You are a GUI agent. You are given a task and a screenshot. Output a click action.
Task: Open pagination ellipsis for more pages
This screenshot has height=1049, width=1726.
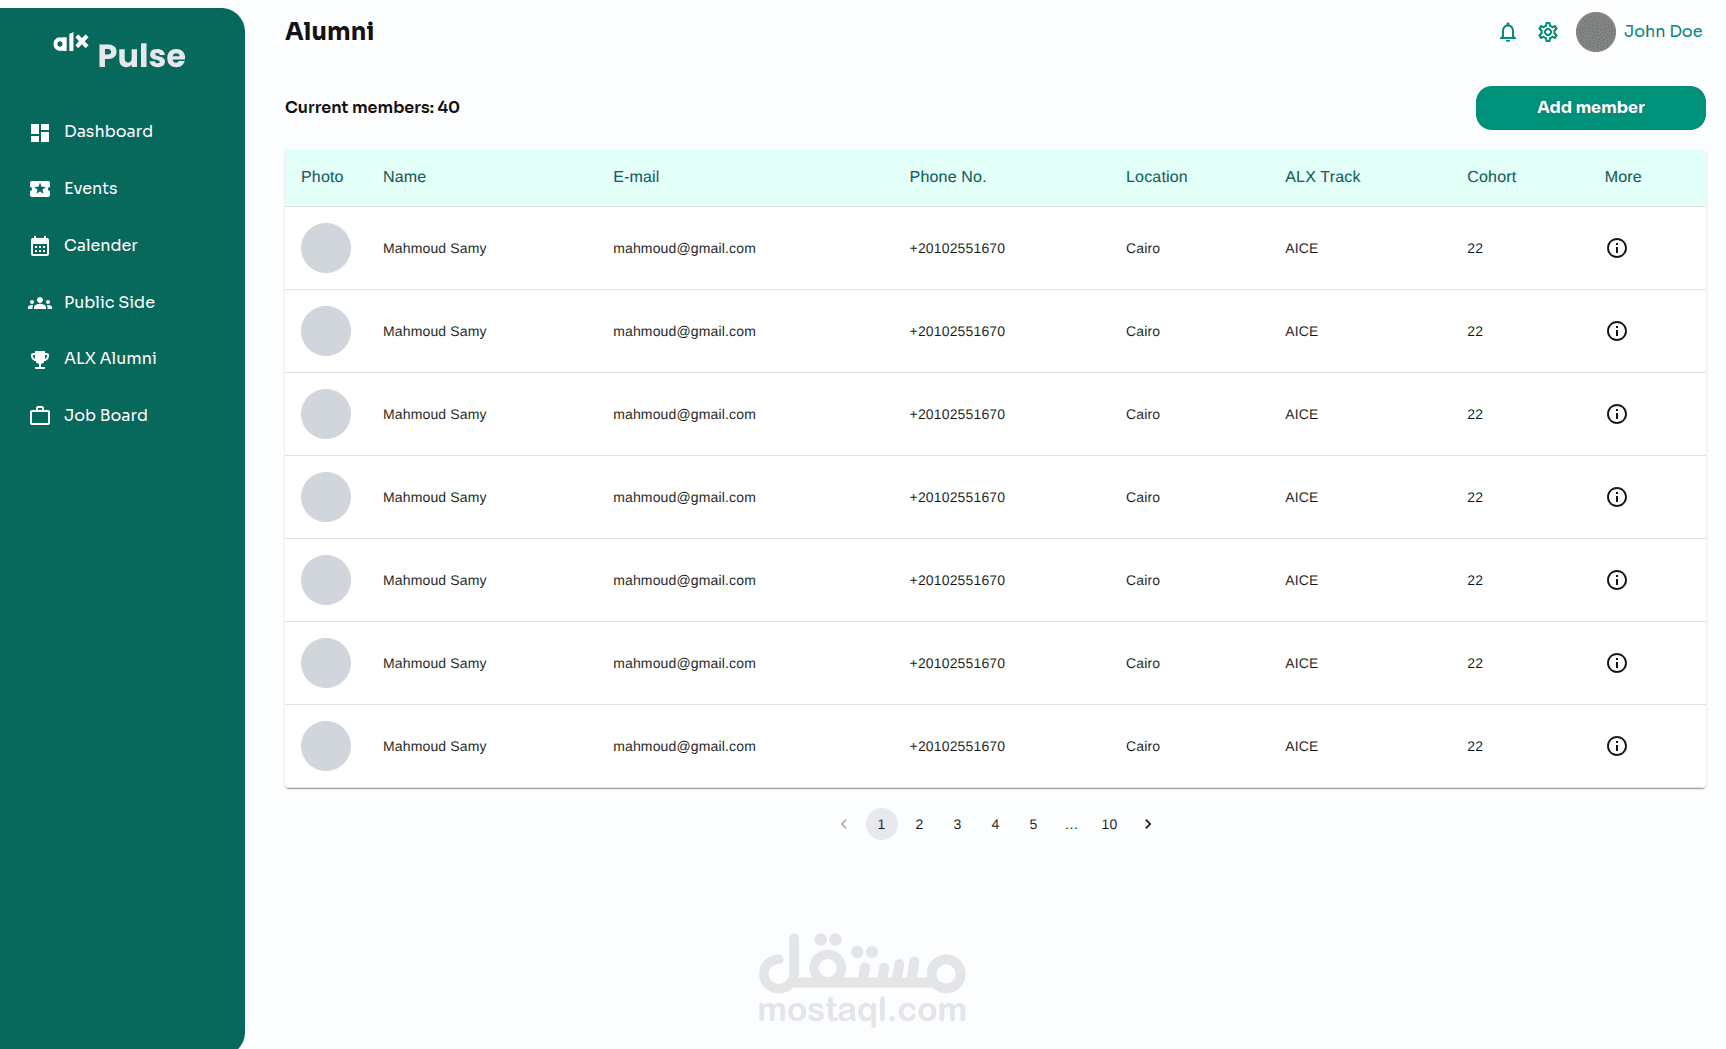1071,824
